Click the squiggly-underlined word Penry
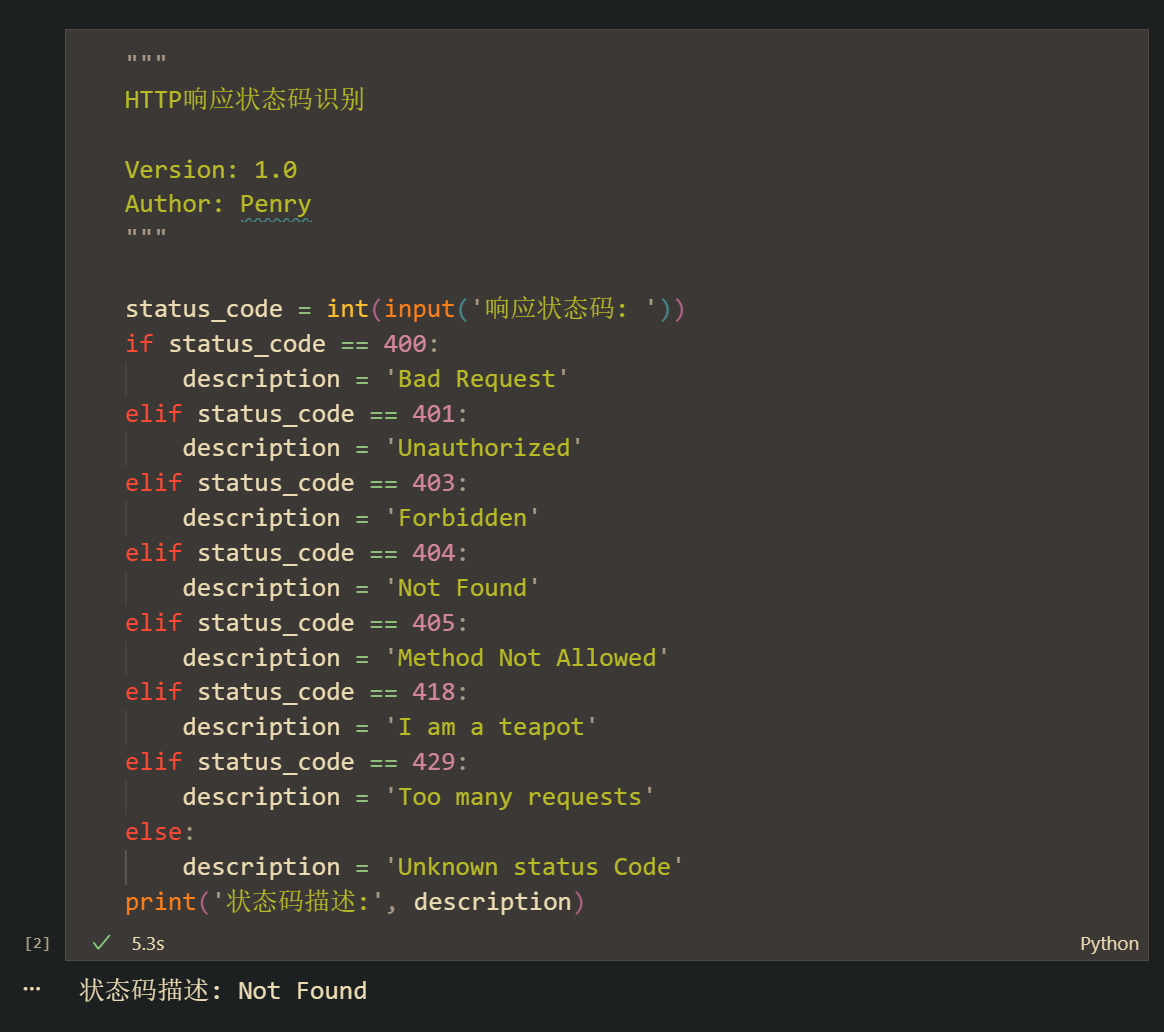This screenshot has width=1164, height=1032. click(x=276, y=205)
